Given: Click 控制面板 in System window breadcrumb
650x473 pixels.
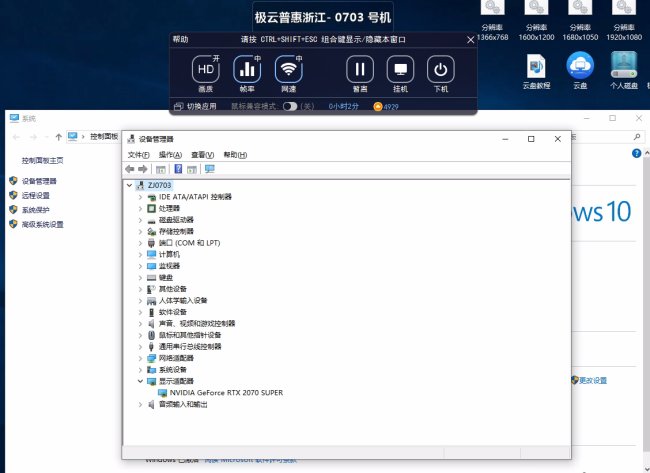Looking at the screenshot, I should click(104, 136).
